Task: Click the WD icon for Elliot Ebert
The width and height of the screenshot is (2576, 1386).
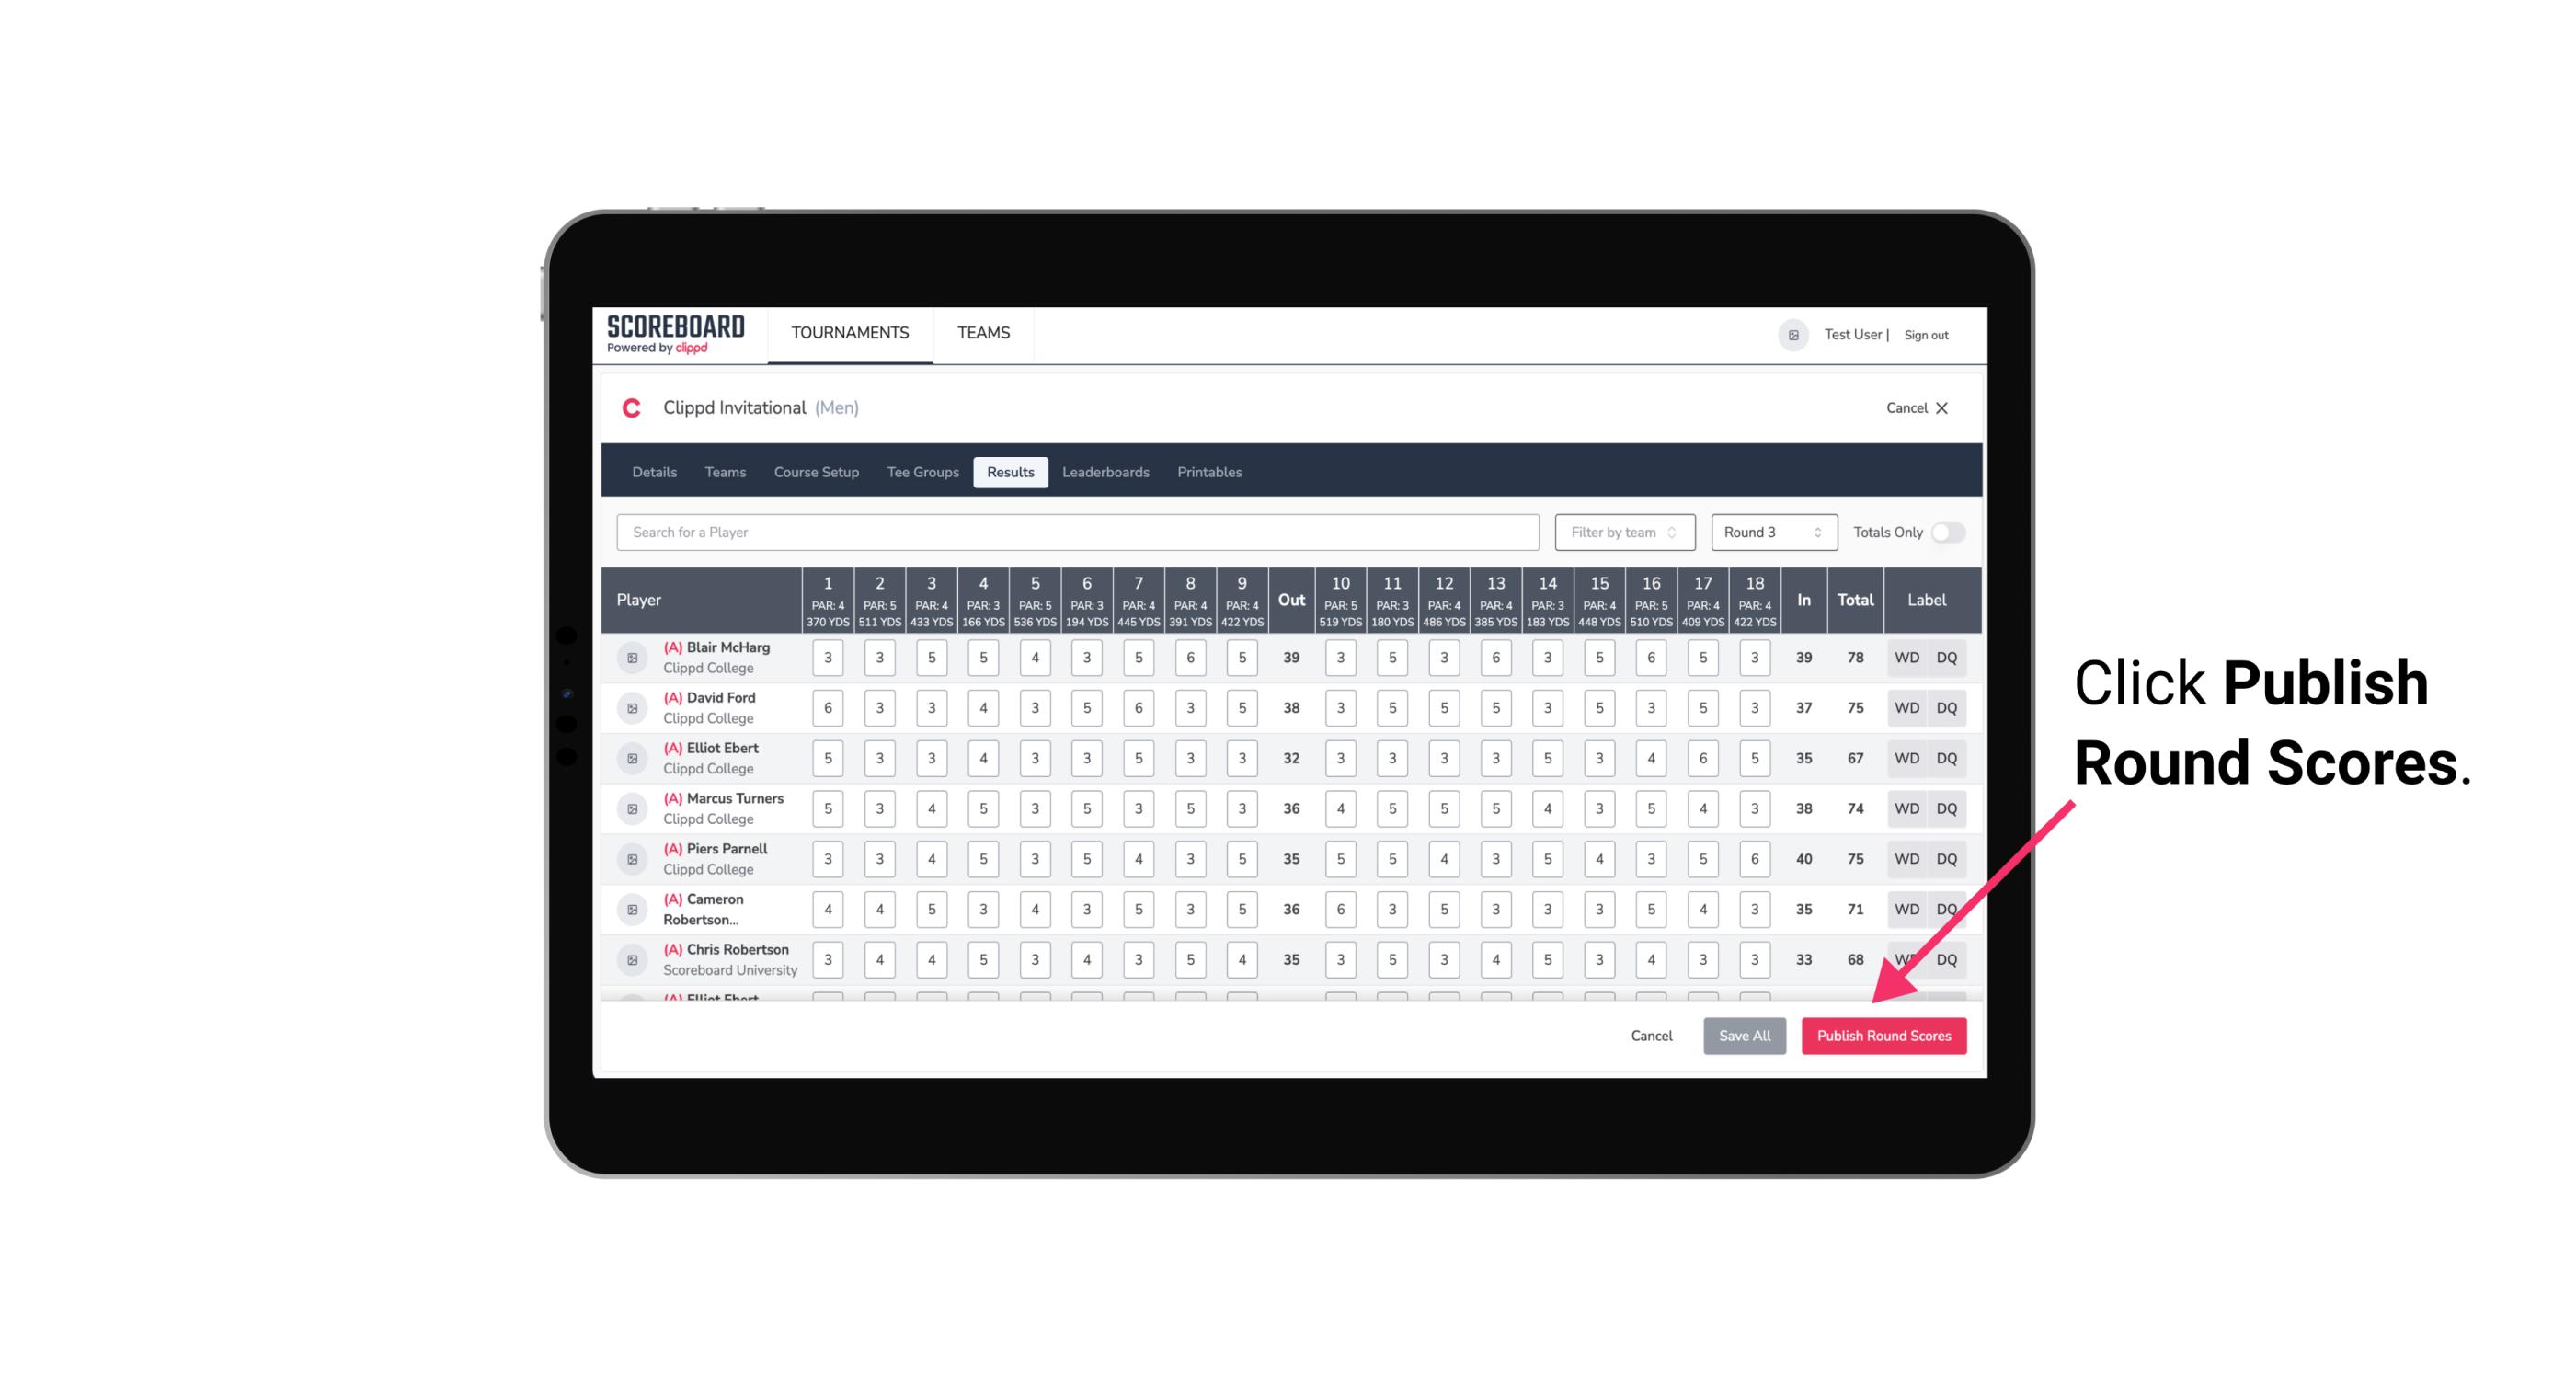Action: (x=1907, y=758)
